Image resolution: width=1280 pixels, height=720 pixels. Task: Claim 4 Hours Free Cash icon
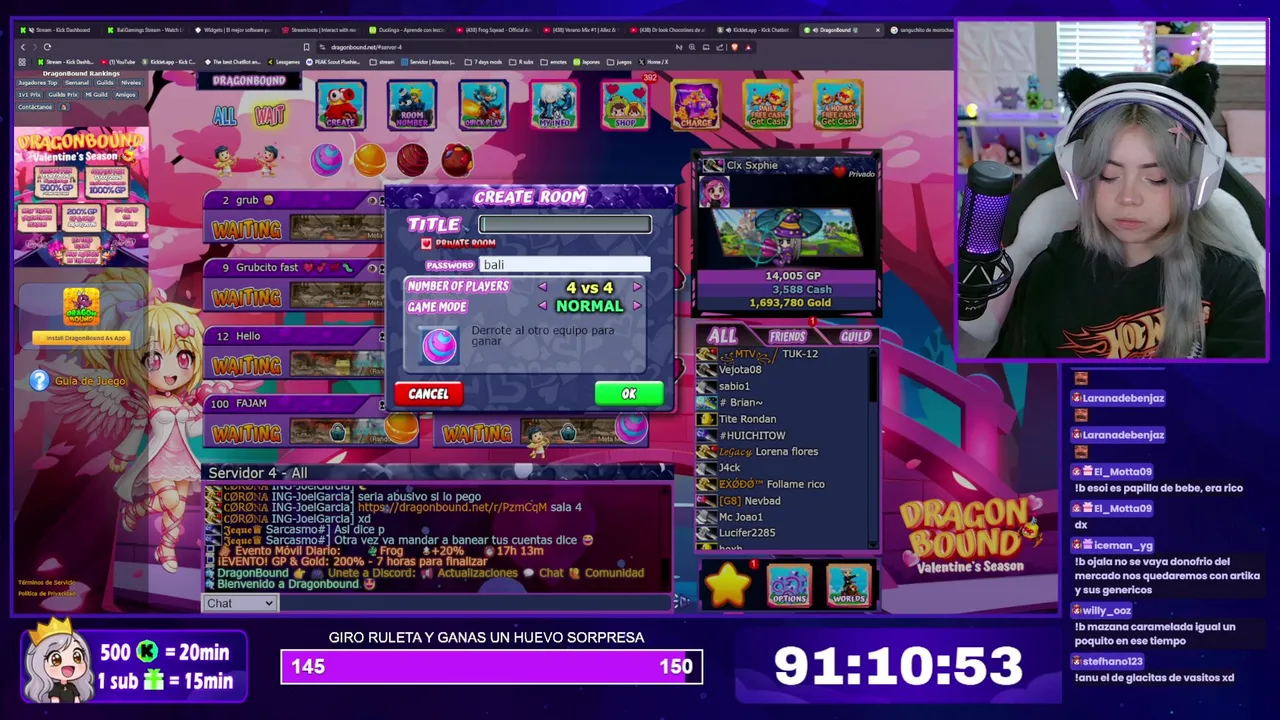pos(838,105)
